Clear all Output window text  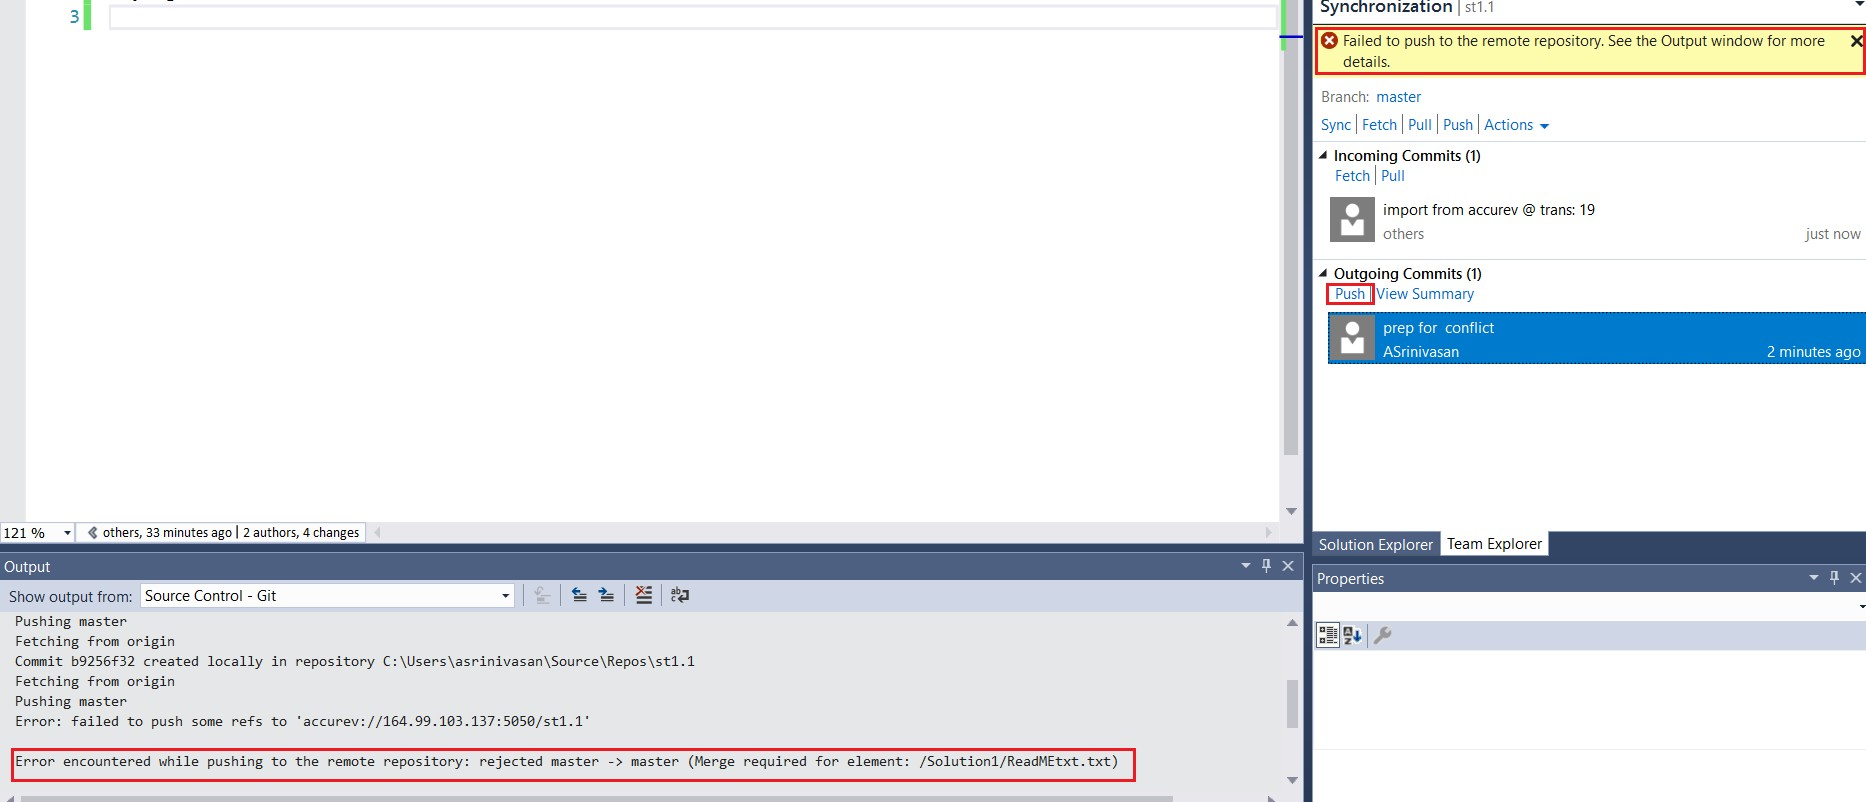click(644, 595)
